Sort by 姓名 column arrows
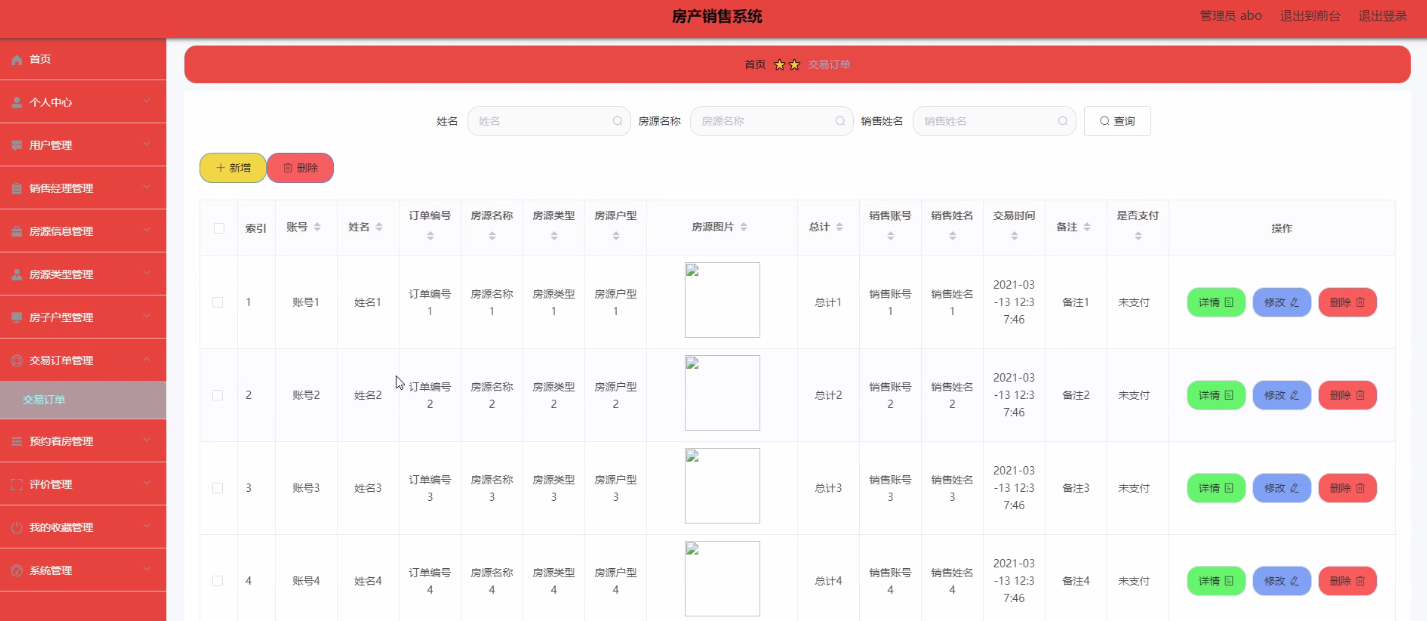 [x=379, y=228]
